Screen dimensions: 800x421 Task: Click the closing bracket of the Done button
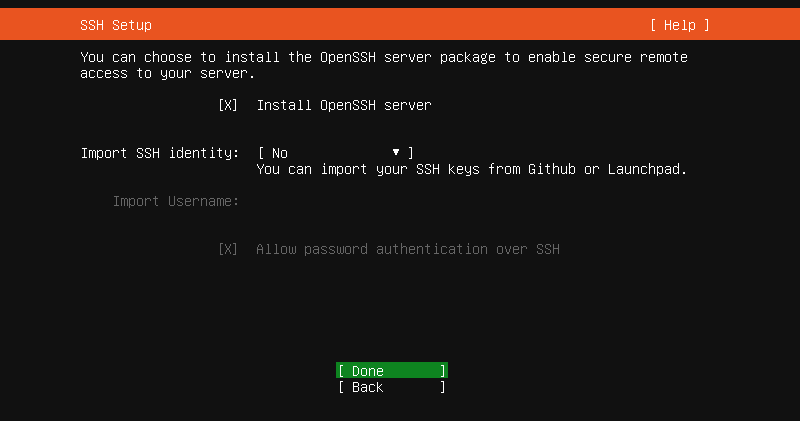pyautogui.click(x=443, y=370)
